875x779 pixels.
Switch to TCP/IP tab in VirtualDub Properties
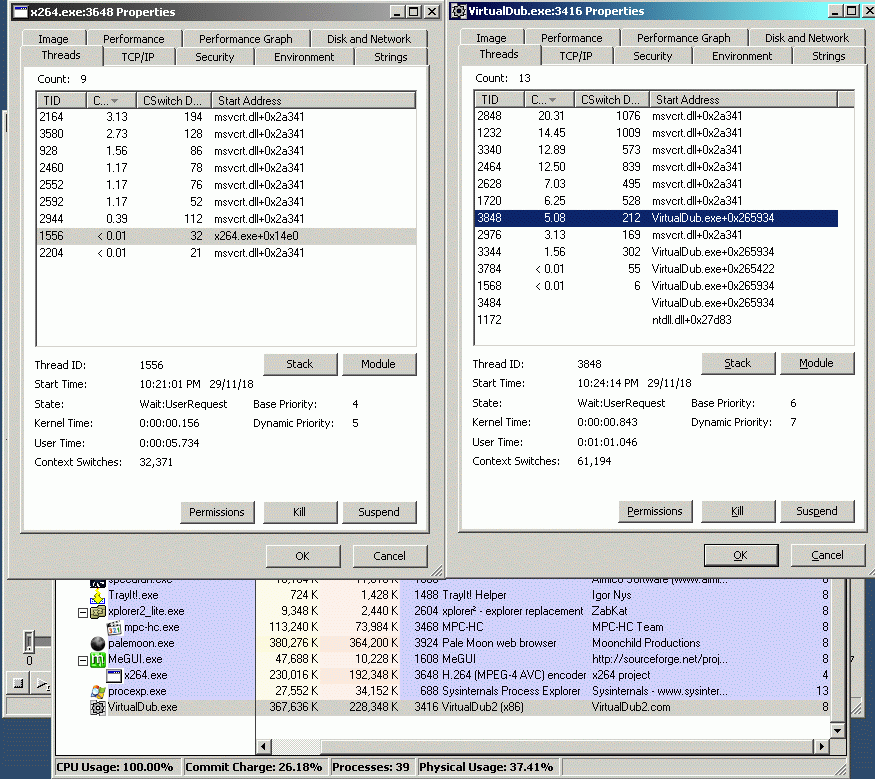pyautogui.click(x=576, y=56)
